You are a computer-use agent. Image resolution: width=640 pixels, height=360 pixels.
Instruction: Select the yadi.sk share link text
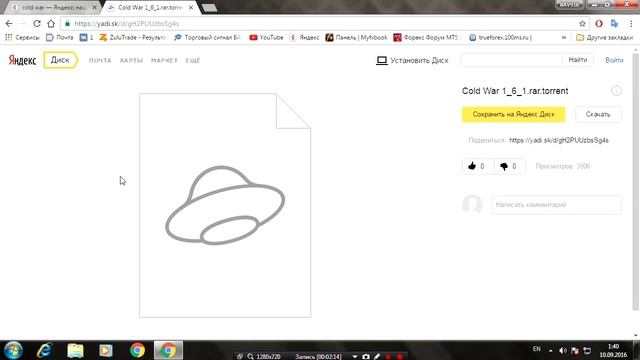click(x=559, y=140)
